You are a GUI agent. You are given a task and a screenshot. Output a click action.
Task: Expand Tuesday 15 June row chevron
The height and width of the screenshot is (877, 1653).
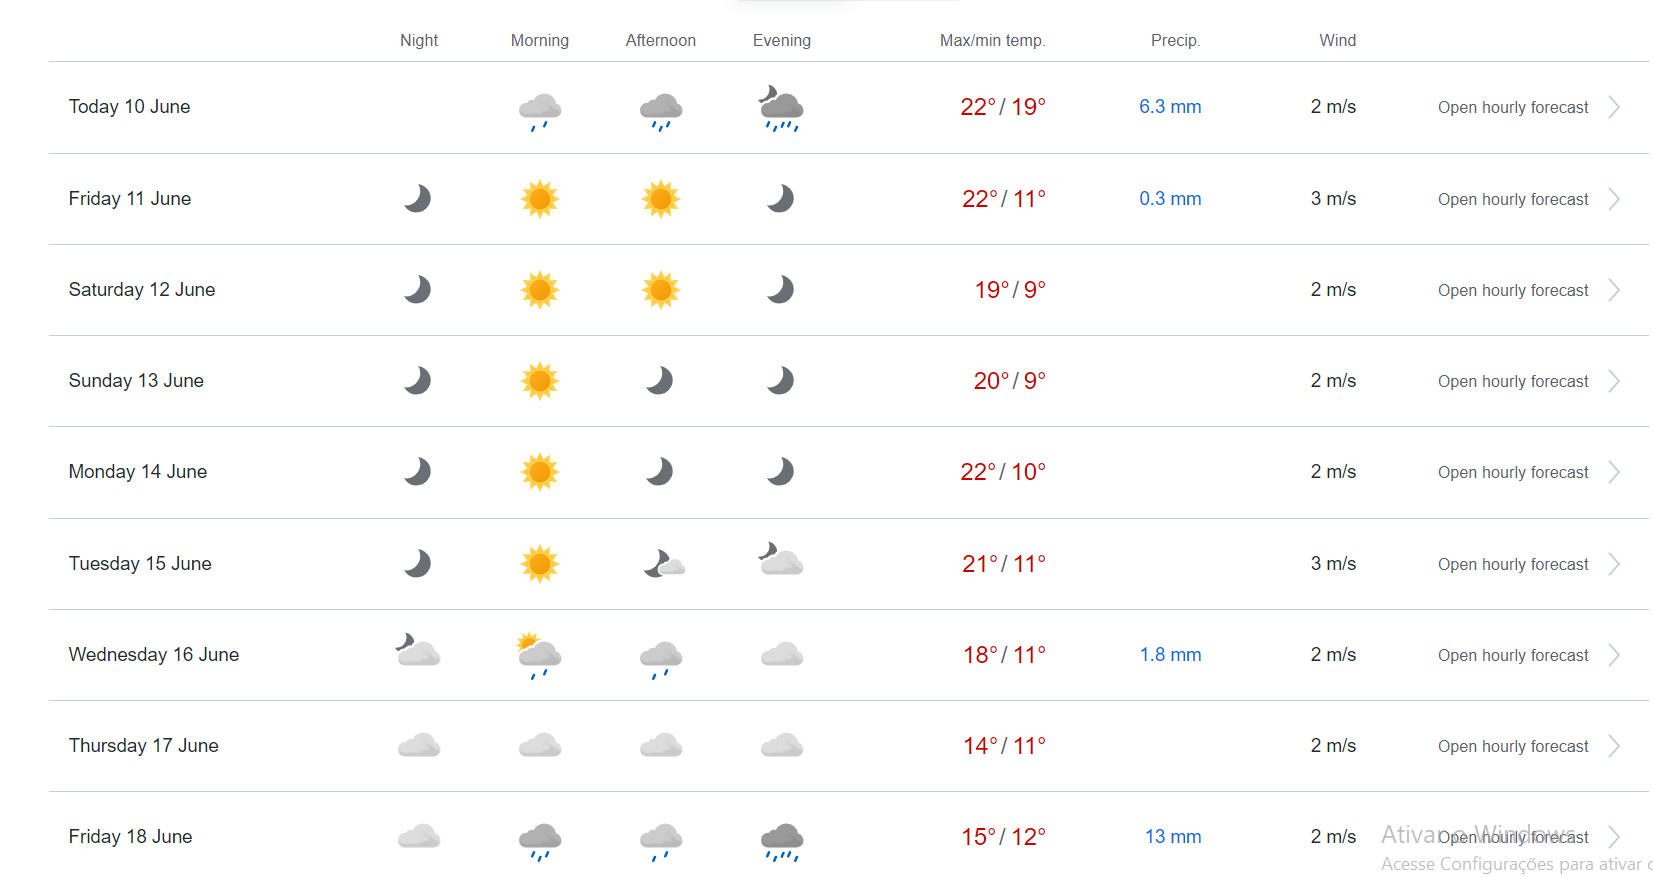(1614, 564)
